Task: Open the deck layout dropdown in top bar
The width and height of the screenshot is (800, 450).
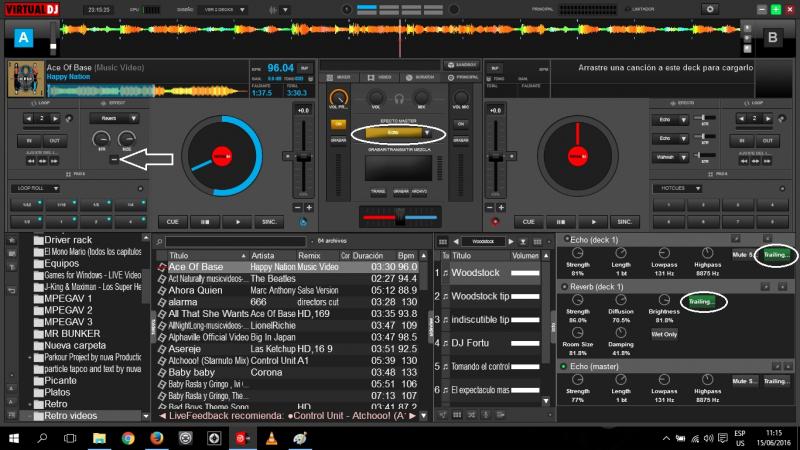Action: [x=223, y=10]
